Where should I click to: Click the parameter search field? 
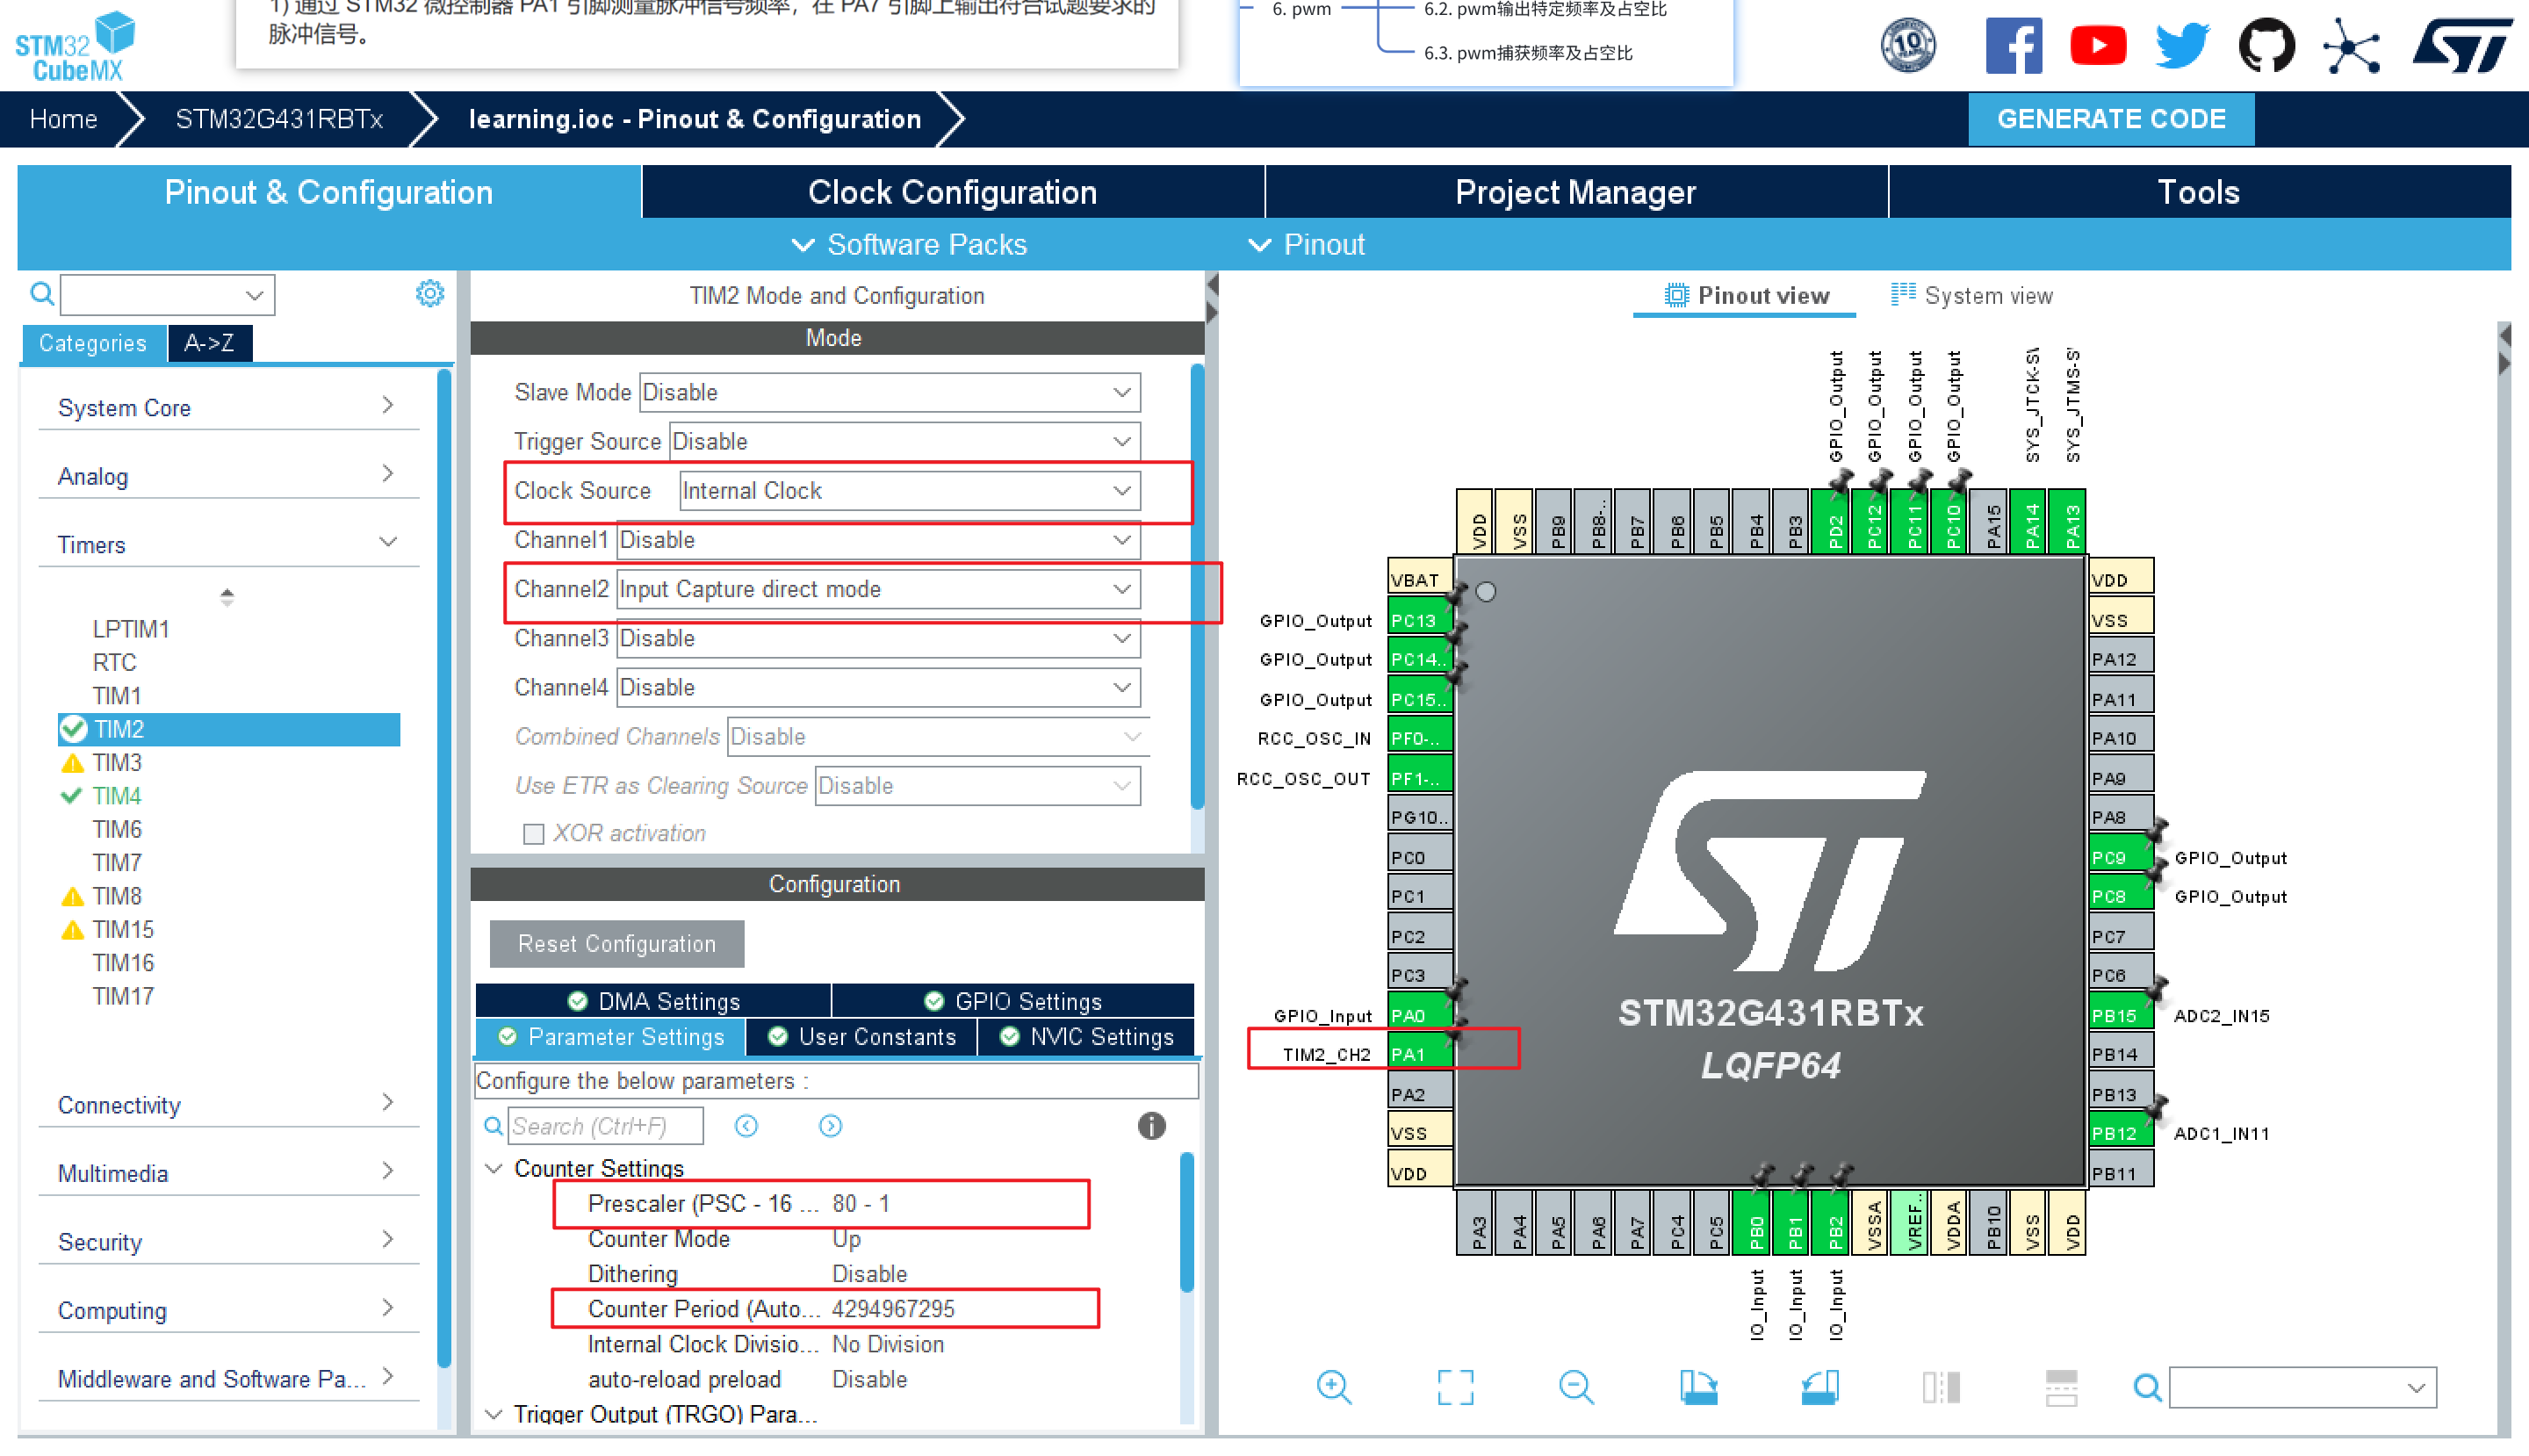pos(605,1126)
